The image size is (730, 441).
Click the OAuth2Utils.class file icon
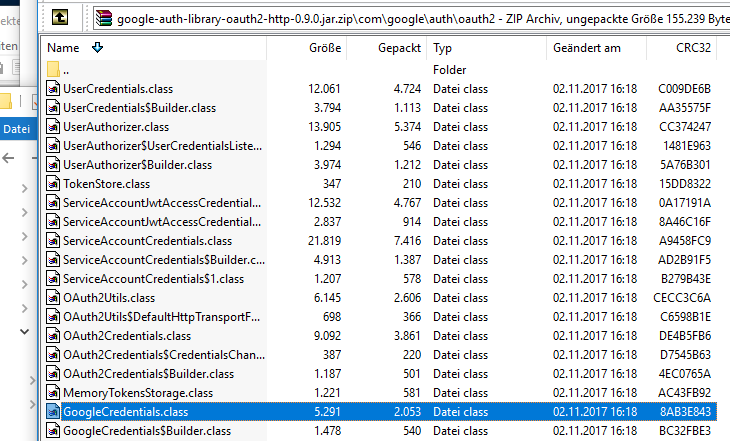(53, 298)
